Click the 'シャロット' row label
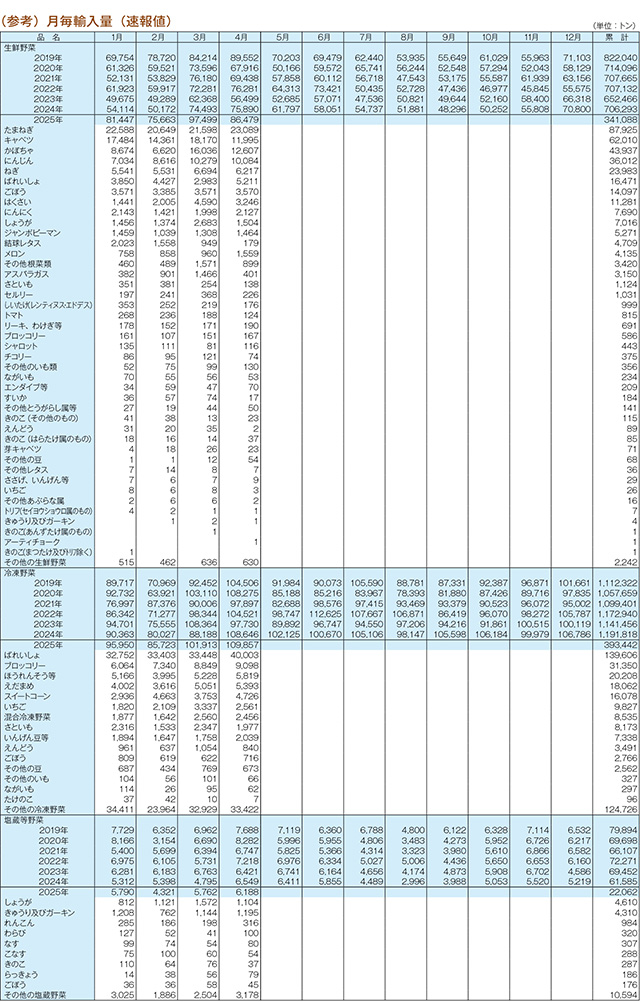640x1002 pixels. coord(22,346)
